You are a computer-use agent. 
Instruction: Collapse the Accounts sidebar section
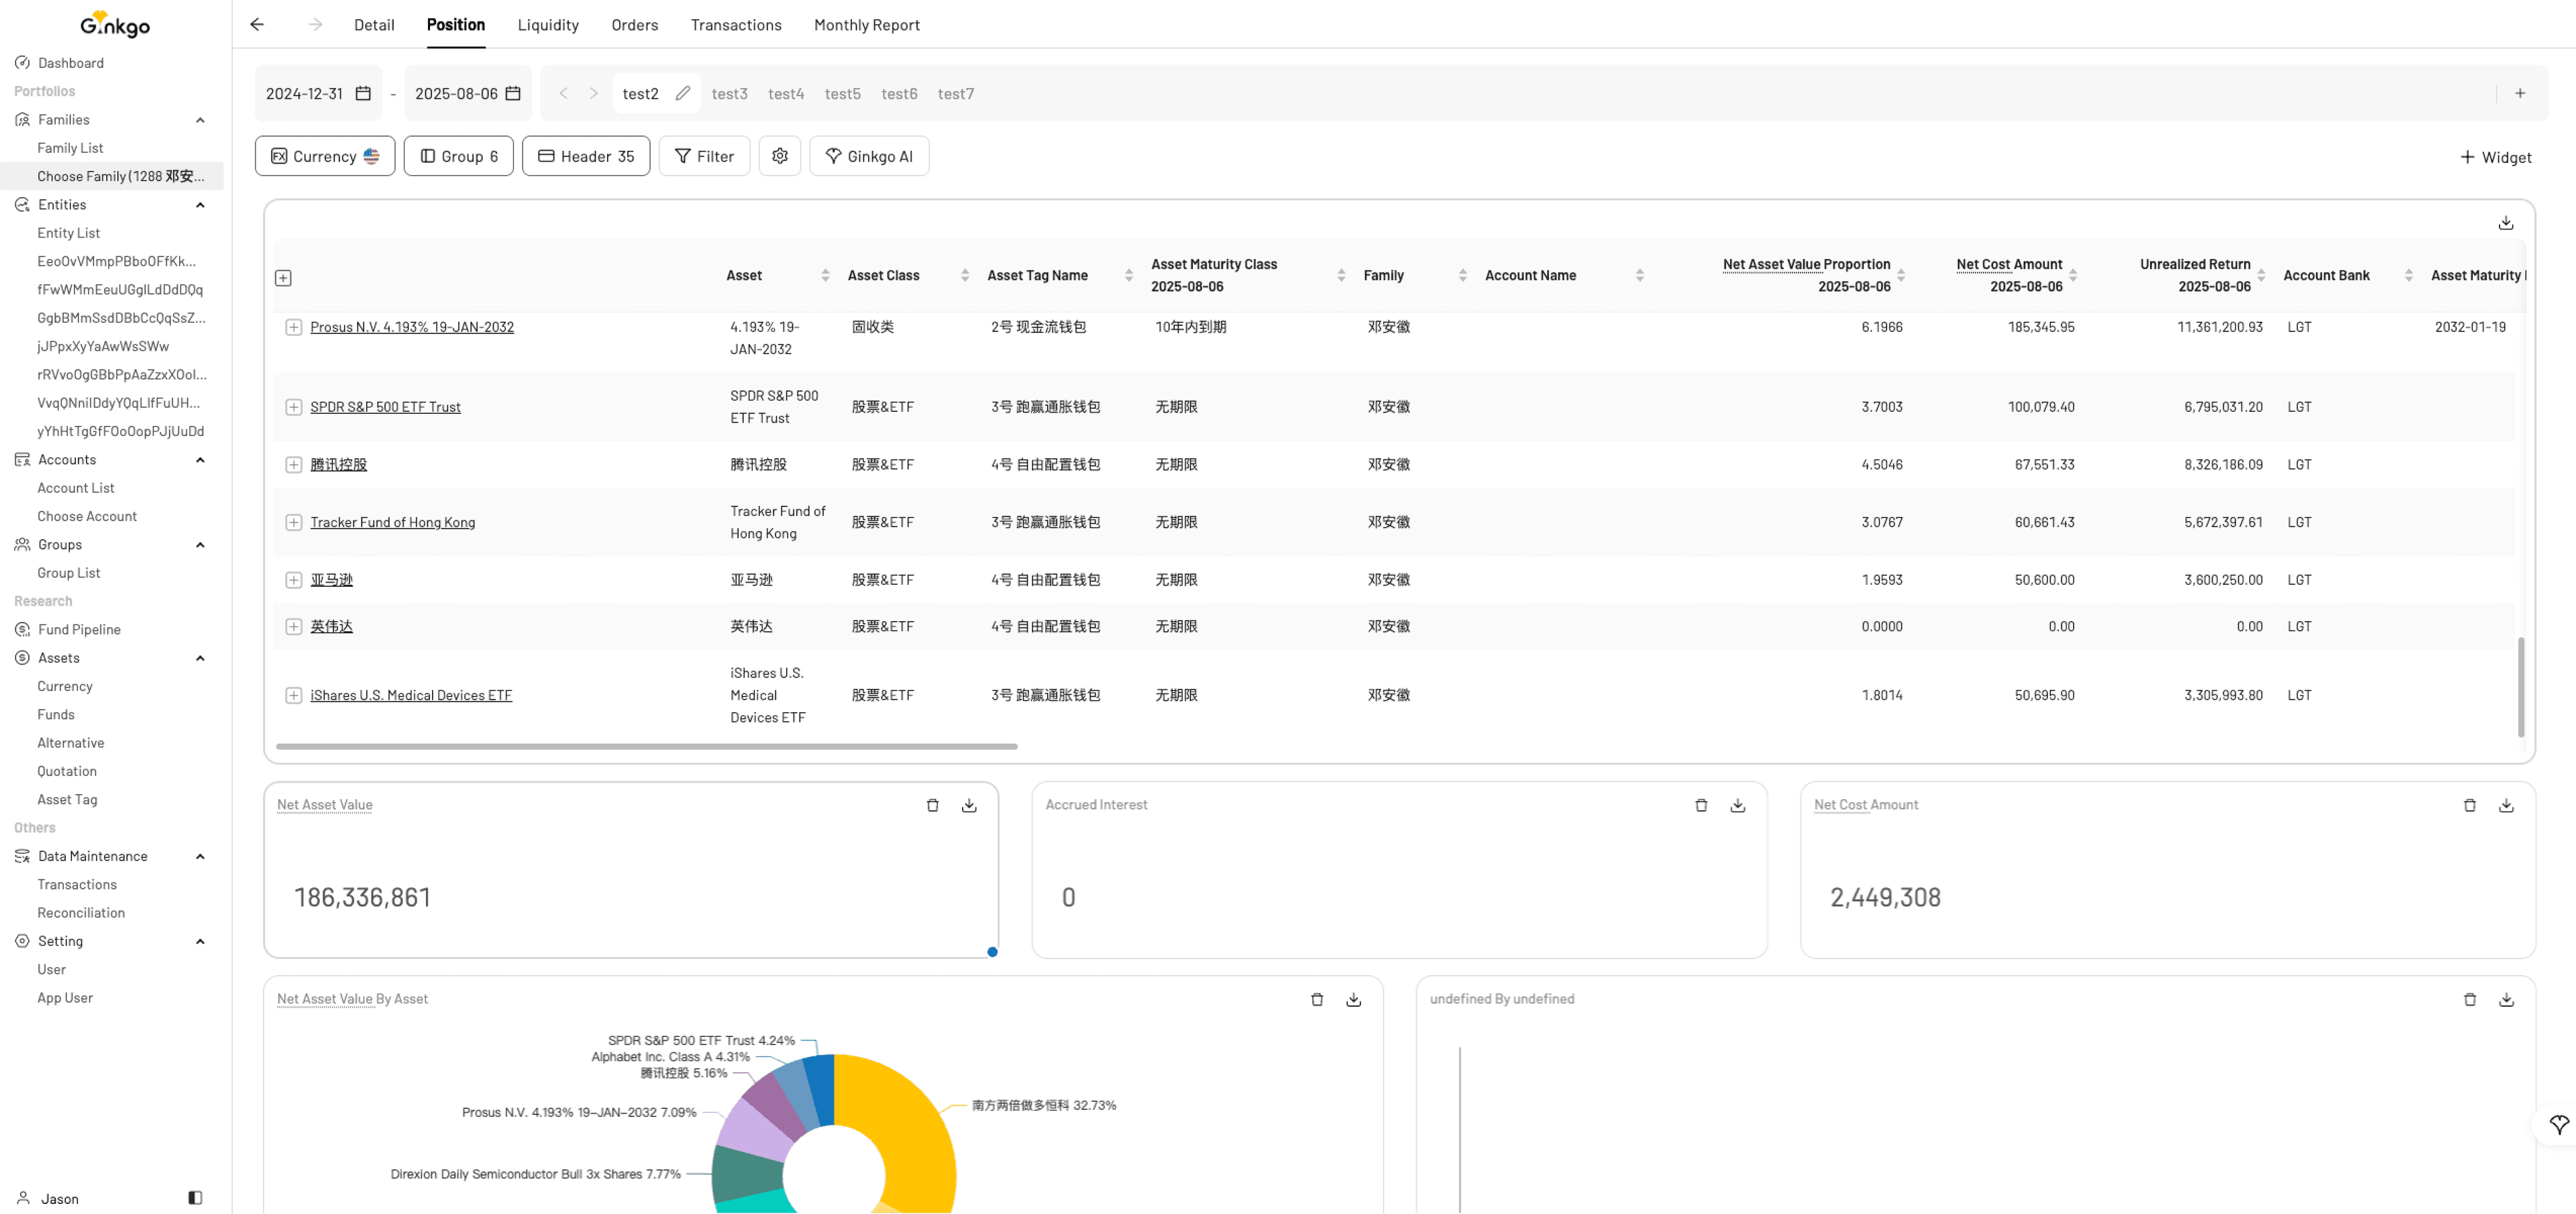click(x=200, y=460)
